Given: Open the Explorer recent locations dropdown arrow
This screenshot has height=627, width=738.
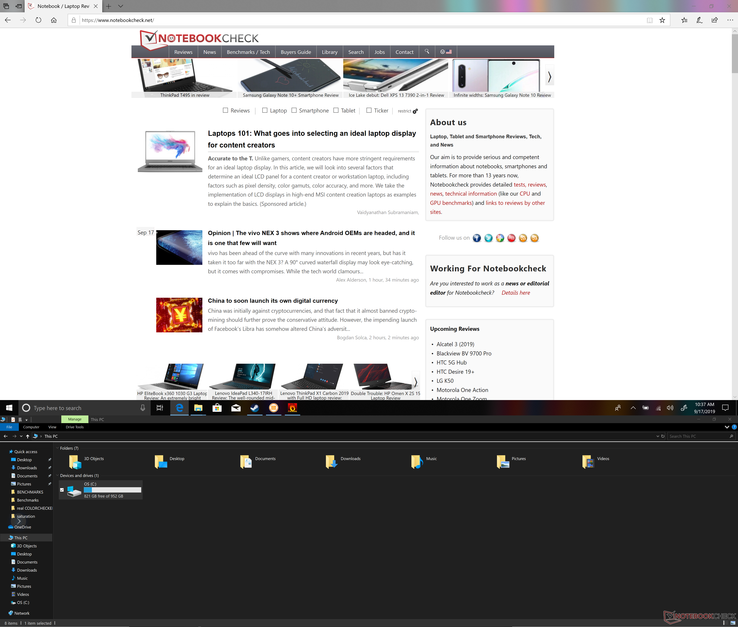Looking at the screenshot, I should click(22, 436).
